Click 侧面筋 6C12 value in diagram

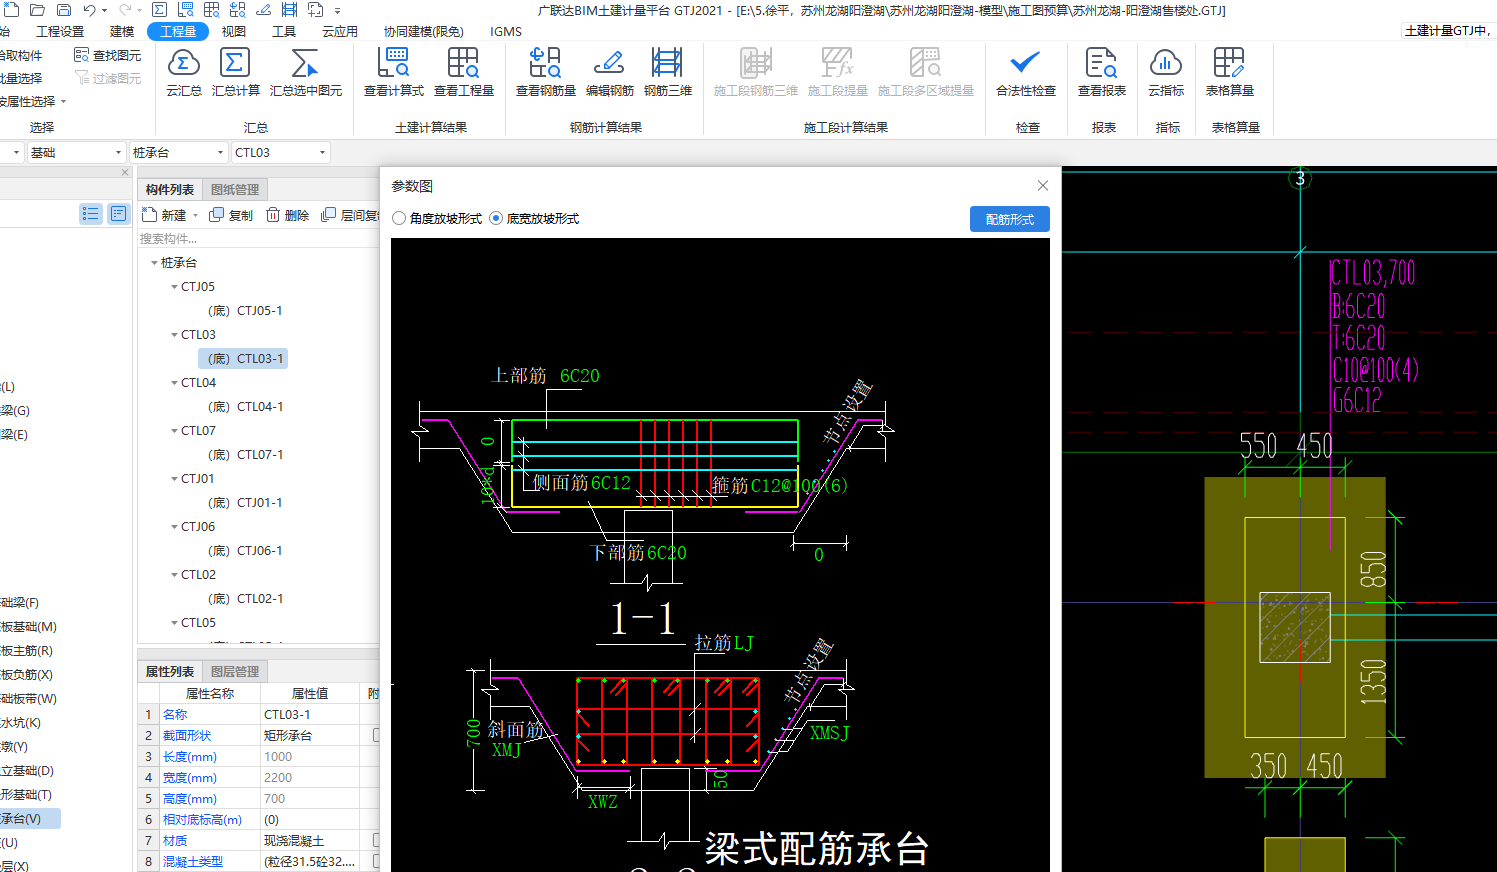611,483
